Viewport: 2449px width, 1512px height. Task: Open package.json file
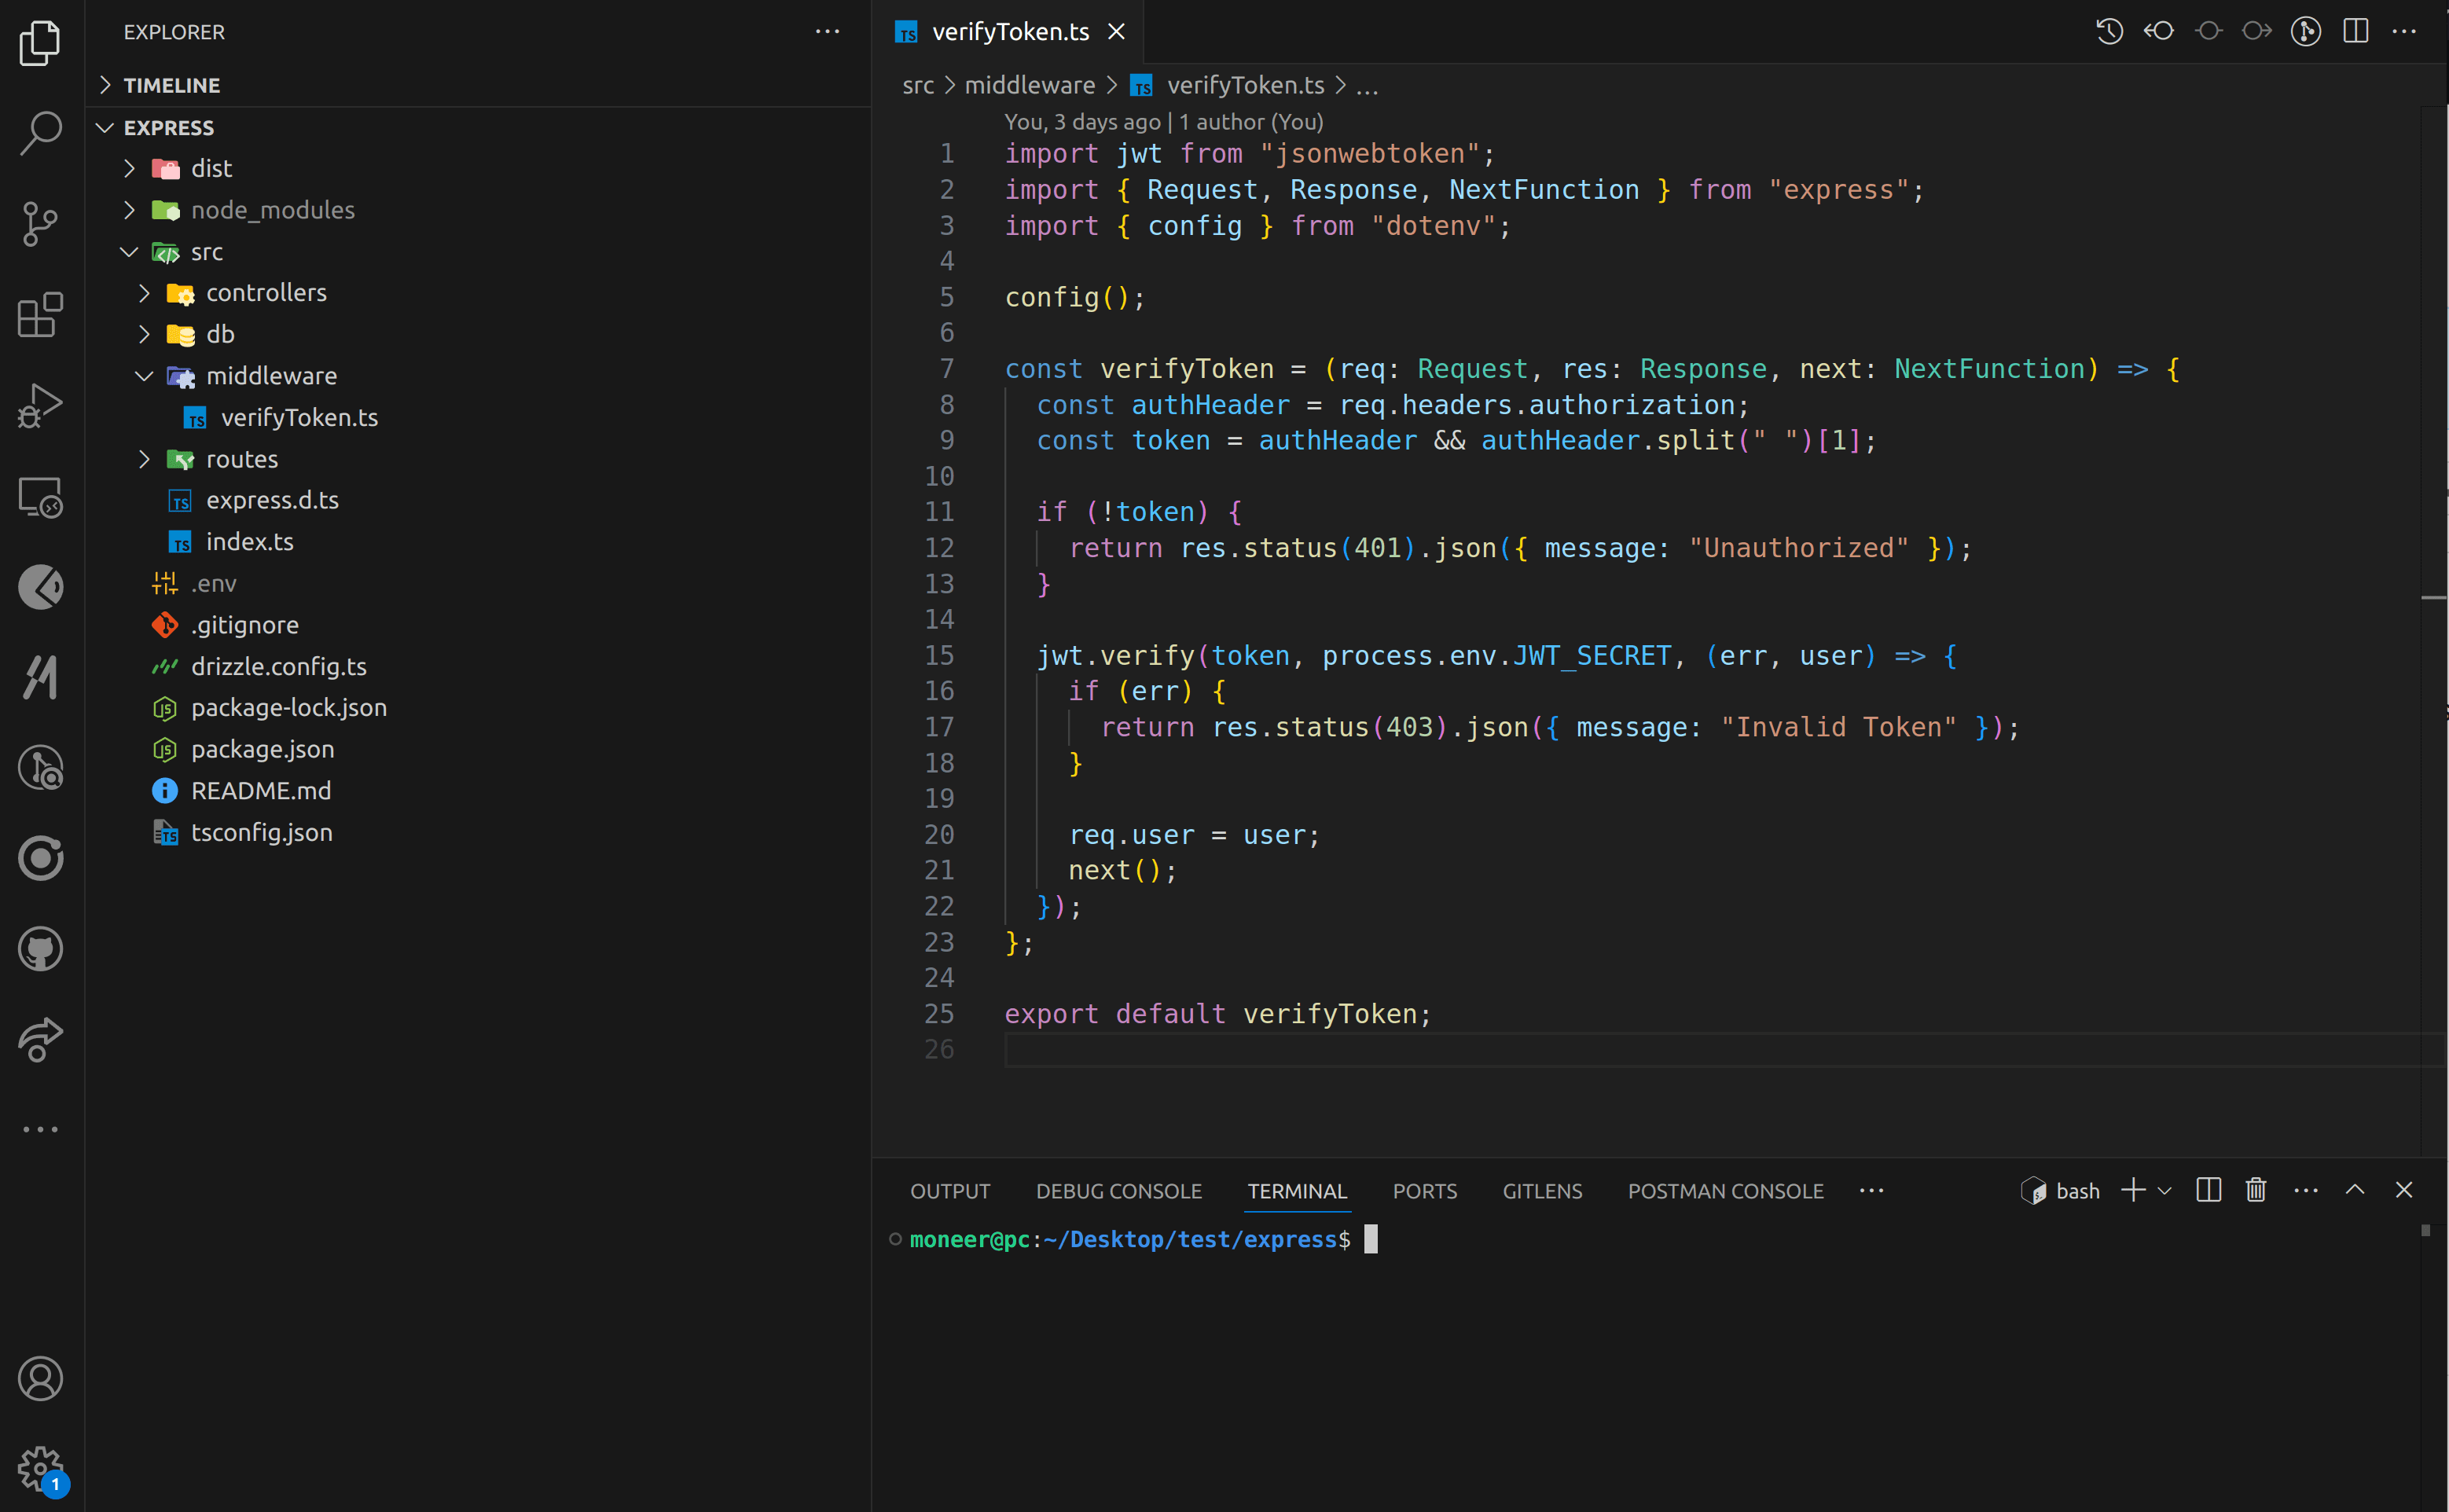pyautogui.click(x=478, y=750)
